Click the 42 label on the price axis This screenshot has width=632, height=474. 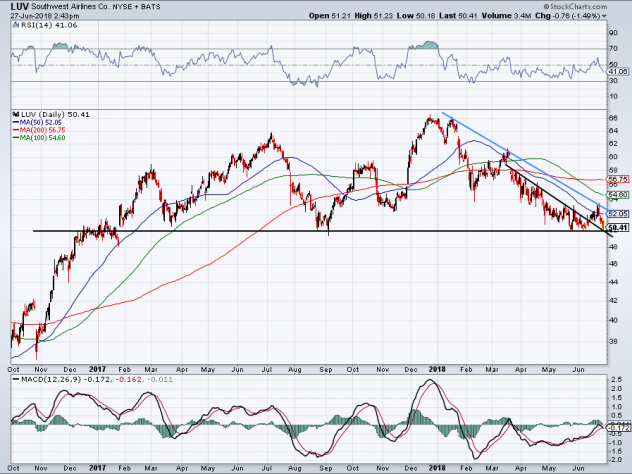[613, 301]
